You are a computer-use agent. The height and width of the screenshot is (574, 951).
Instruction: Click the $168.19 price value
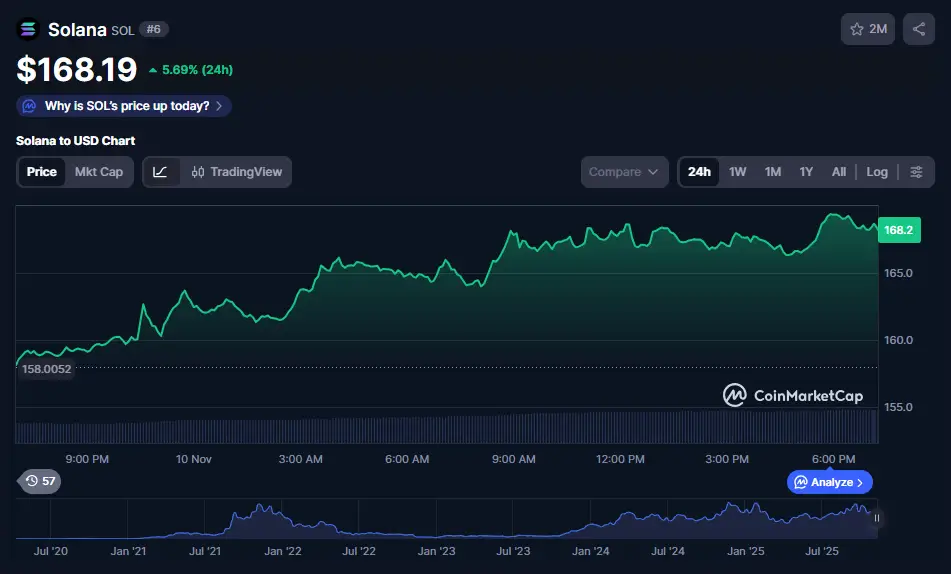77,69
